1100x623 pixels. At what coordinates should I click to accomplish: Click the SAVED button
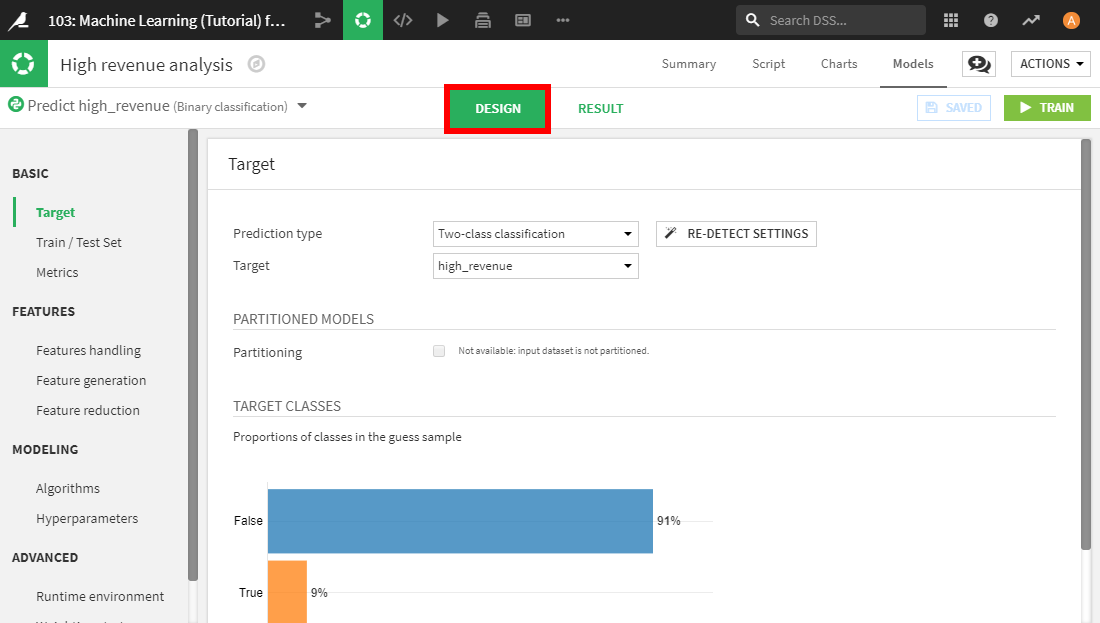953,107
